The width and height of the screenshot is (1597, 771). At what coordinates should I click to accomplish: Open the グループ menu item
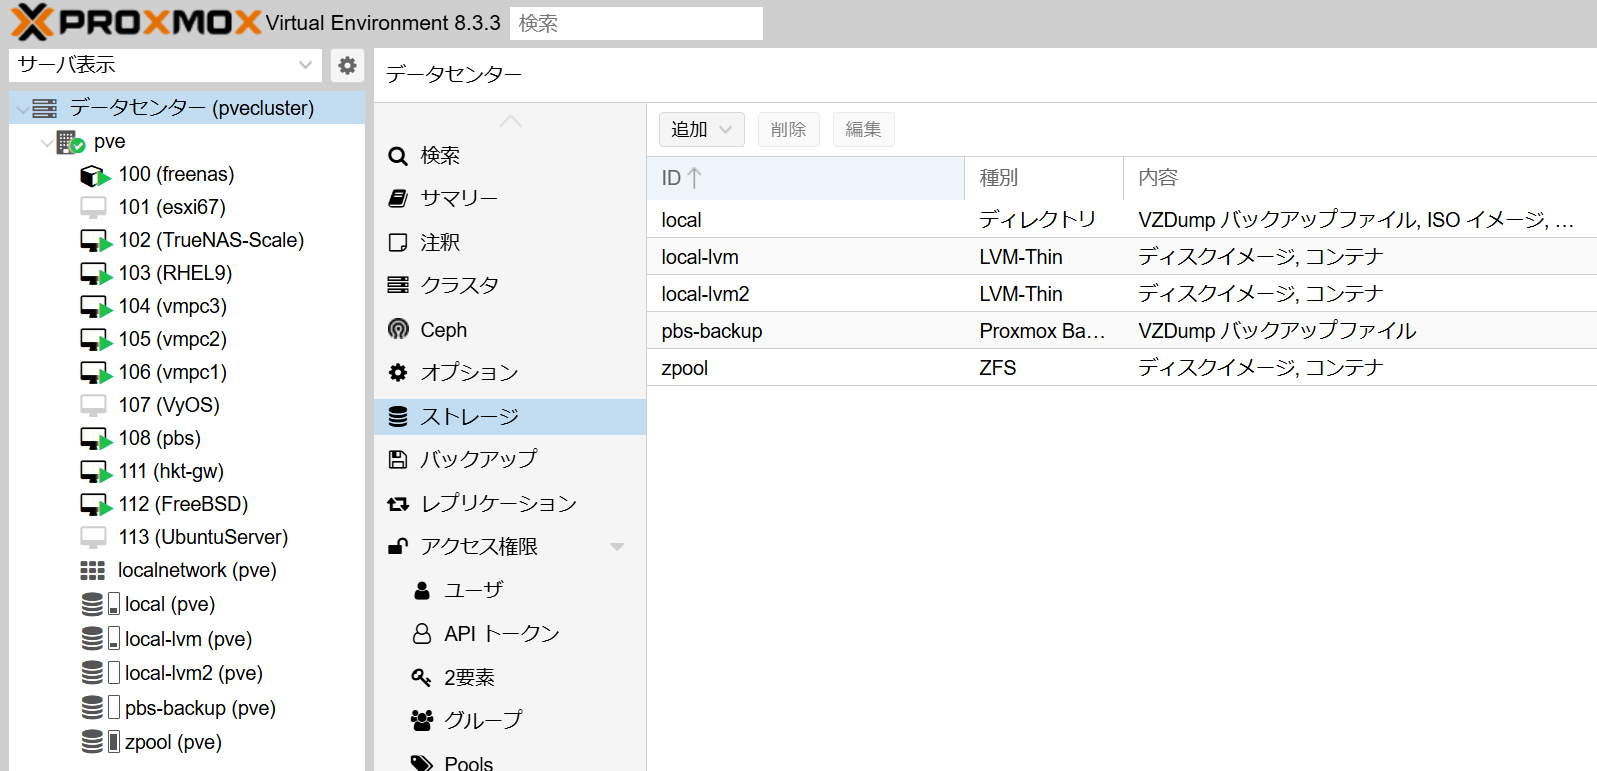tap(510, 720)
